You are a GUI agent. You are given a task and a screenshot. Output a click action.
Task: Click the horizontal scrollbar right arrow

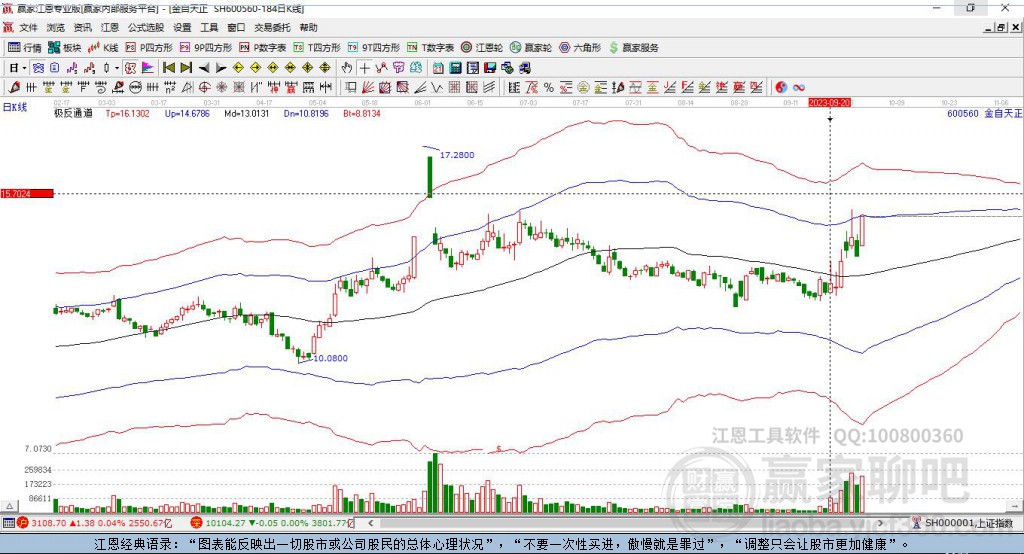coord(880,523)
